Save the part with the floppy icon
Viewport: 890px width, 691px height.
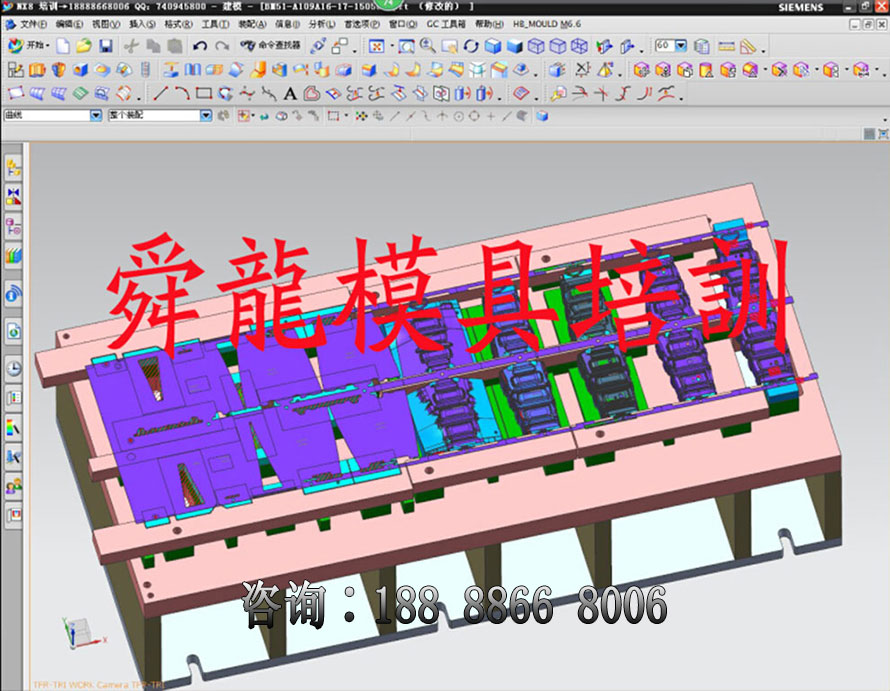[x=106, y=46]
